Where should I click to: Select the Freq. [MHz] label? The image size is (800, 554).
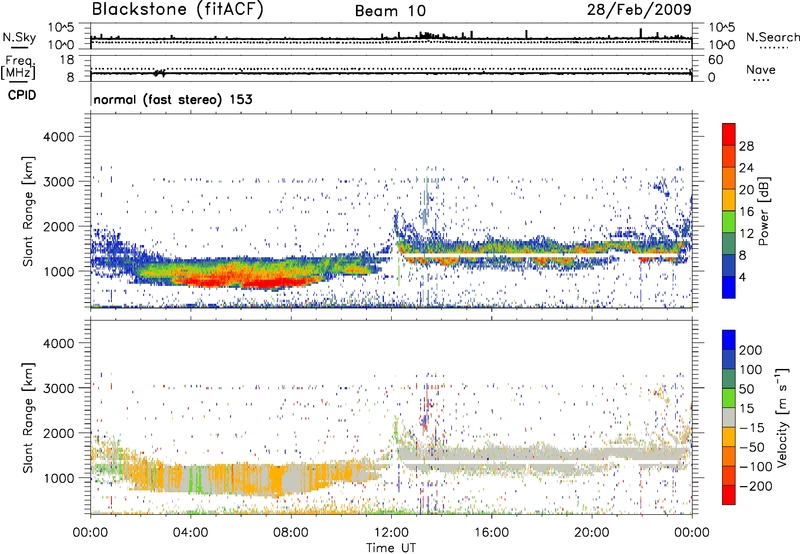pos(18,68)
